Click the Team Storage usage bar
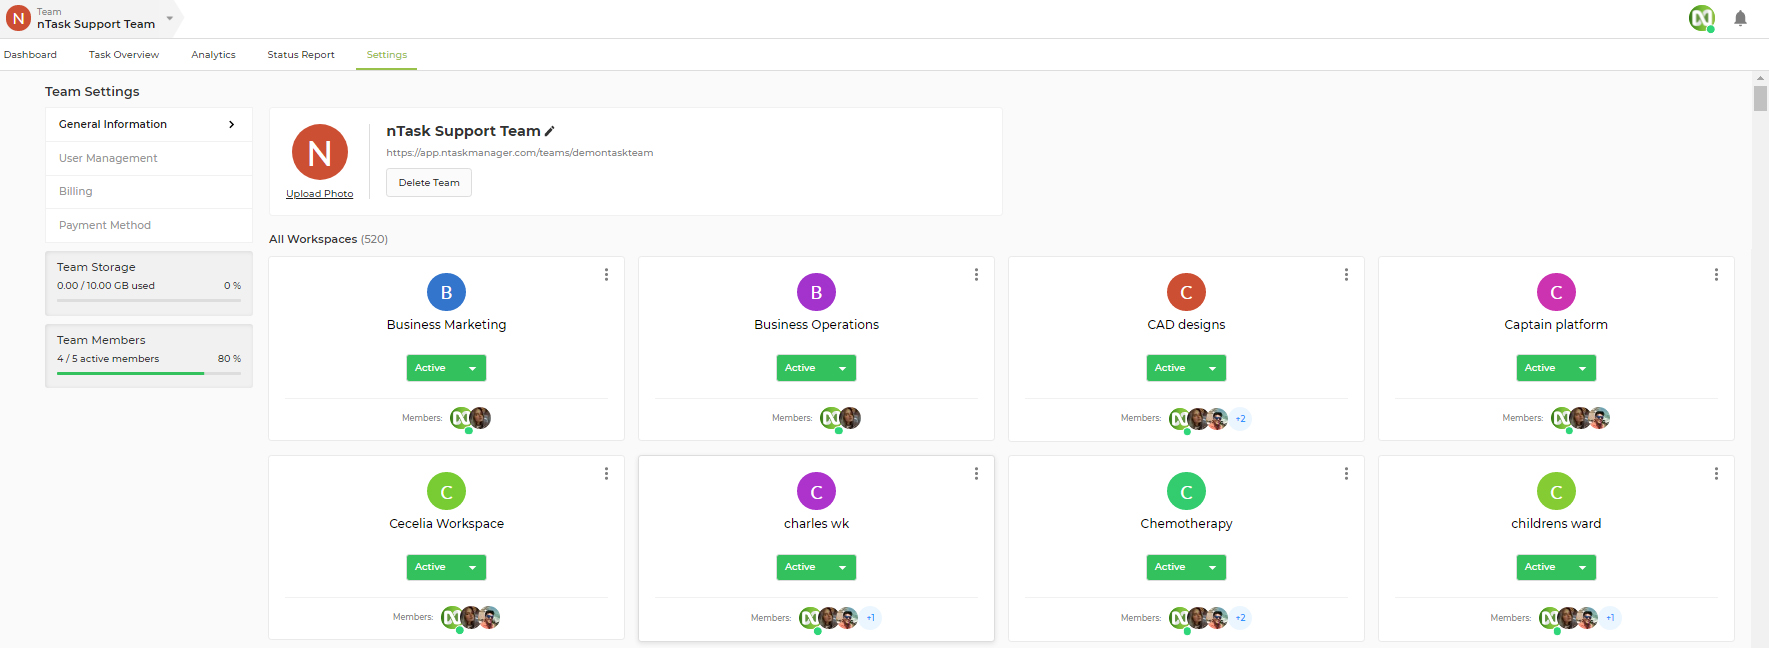This screenshot has width=1769, height=648. pyautogui.click(x=149, y=300)
